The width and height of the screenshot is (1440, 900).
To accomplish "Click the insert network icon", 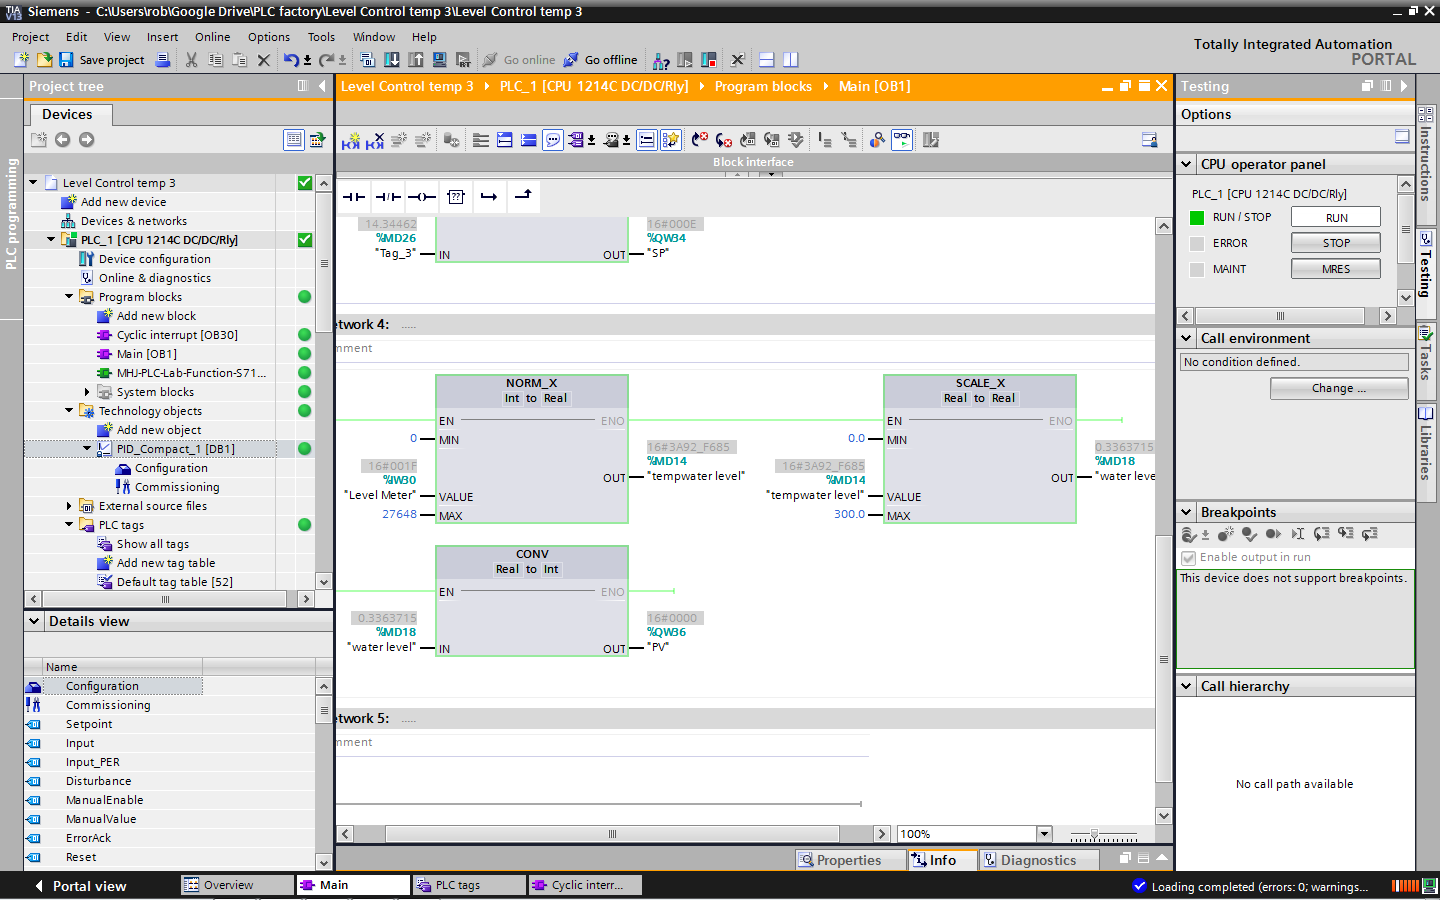I will pyautogui.click(x=351, y=141).
